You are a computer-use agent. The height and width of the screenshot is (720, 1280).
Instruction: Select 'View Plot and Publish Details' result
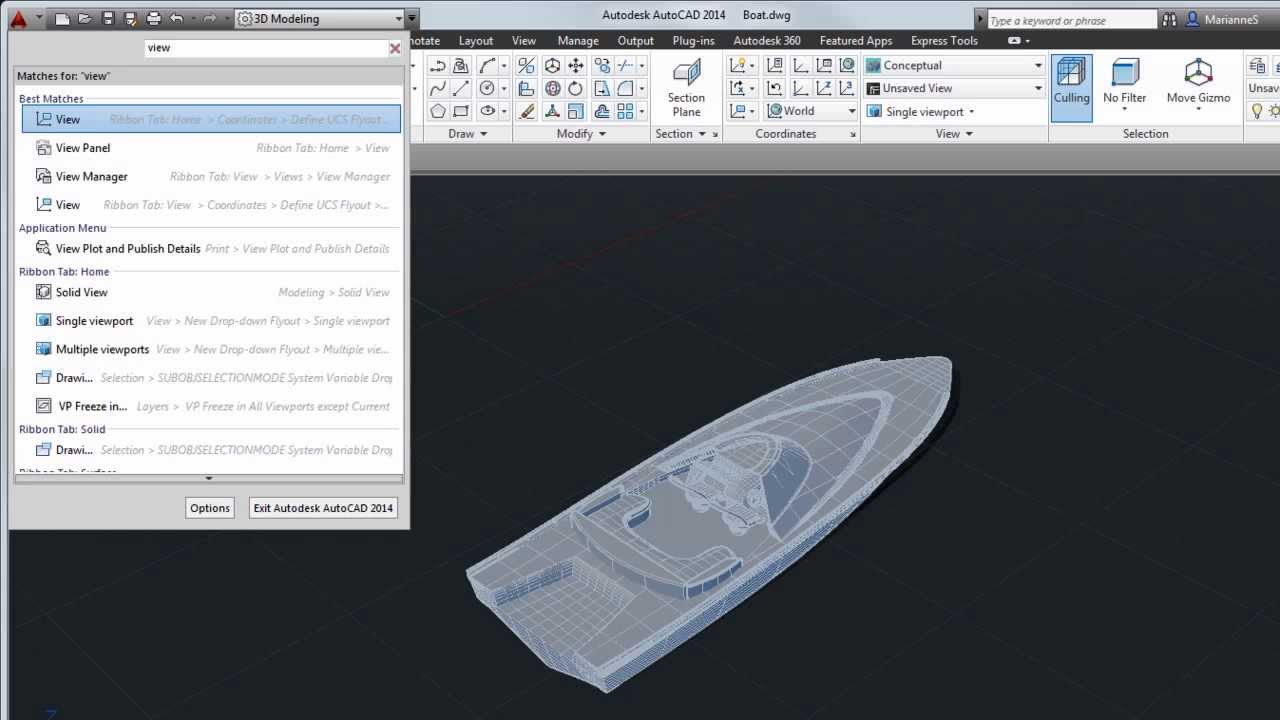(211, 249)
